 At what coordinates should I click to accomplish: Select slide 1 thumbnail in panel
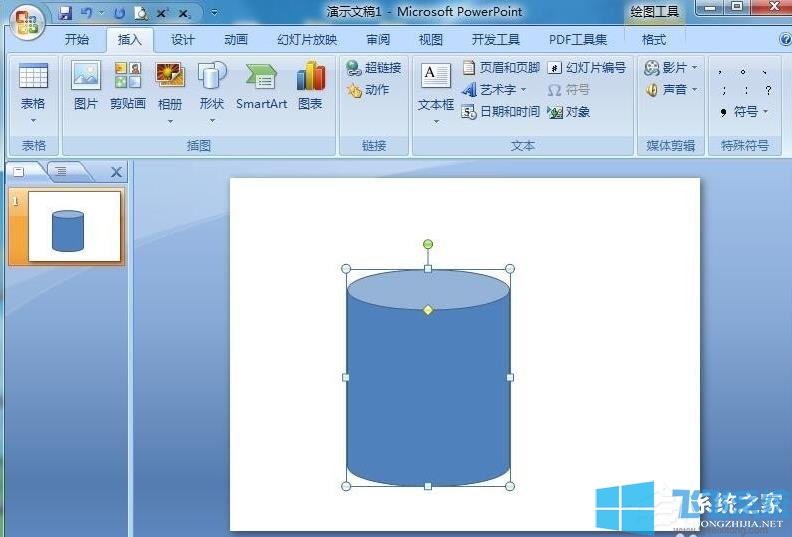pyautogui.click(x=74, y=227)
